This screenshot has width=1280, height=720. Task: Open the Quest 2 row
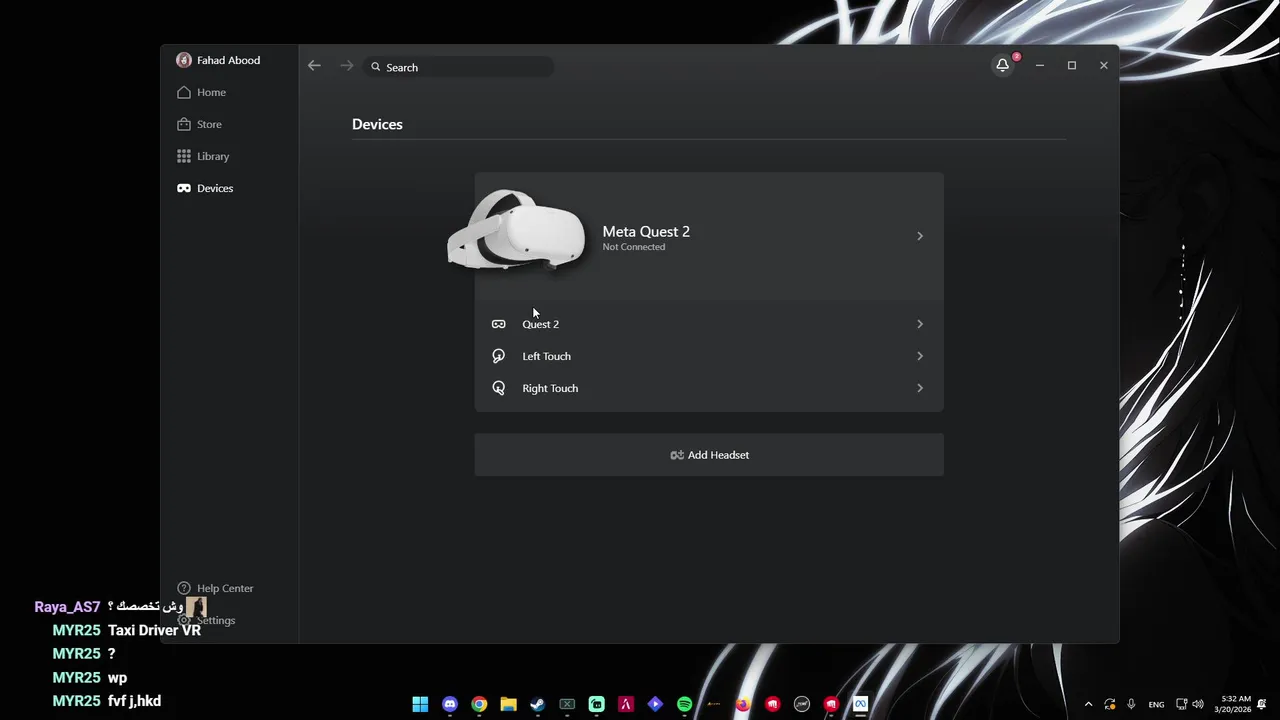tap(709, 324)
